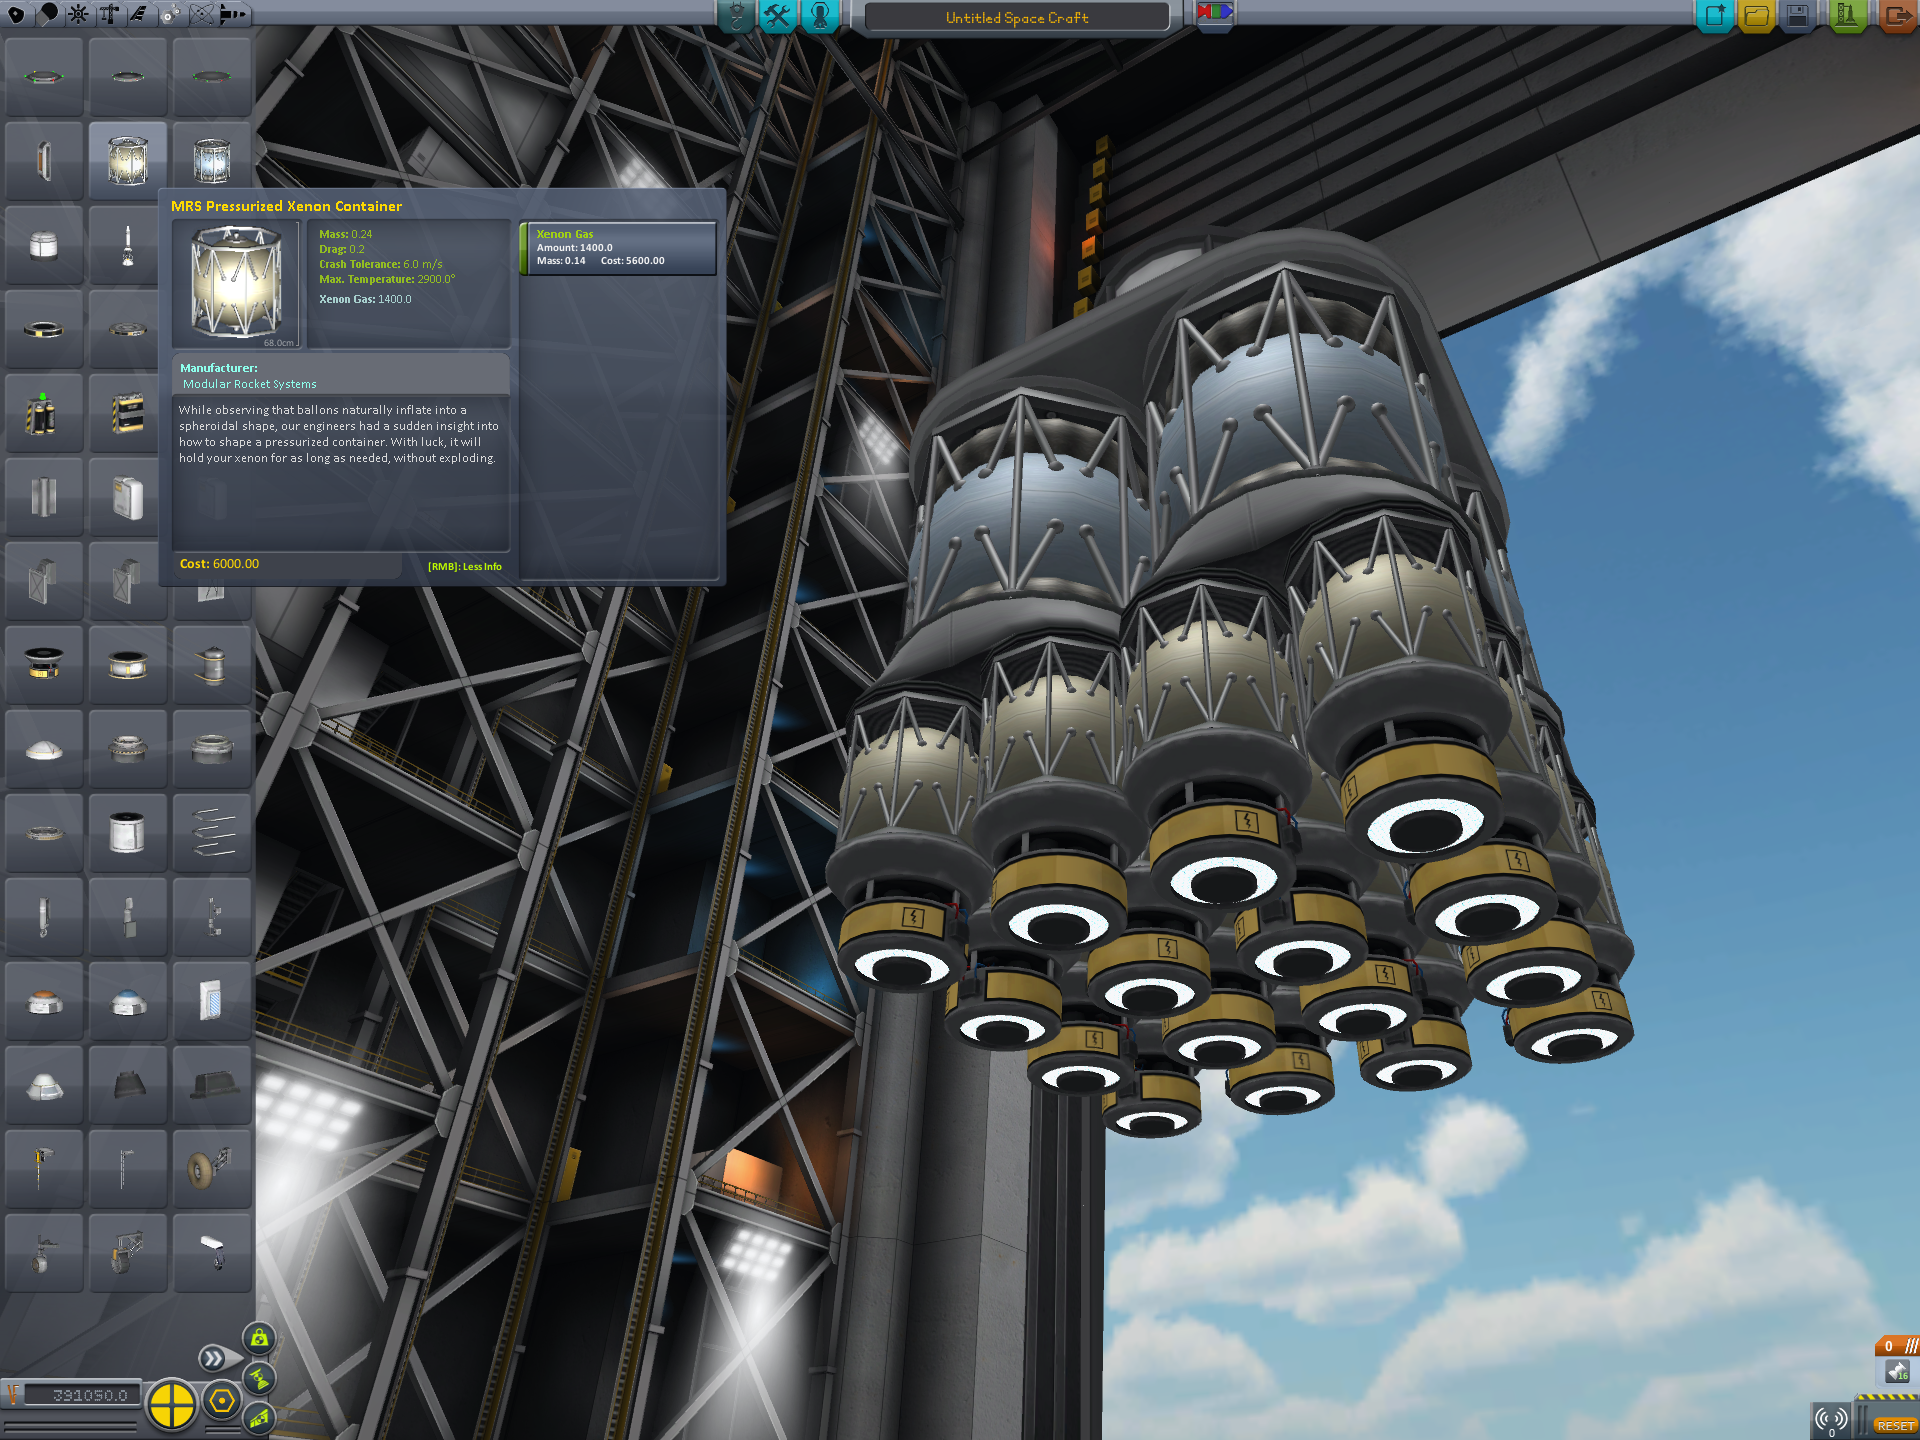Open the Structural parts category tab (crane icon)
This screenshot has width=1920, height=1440.
(109, 14)
